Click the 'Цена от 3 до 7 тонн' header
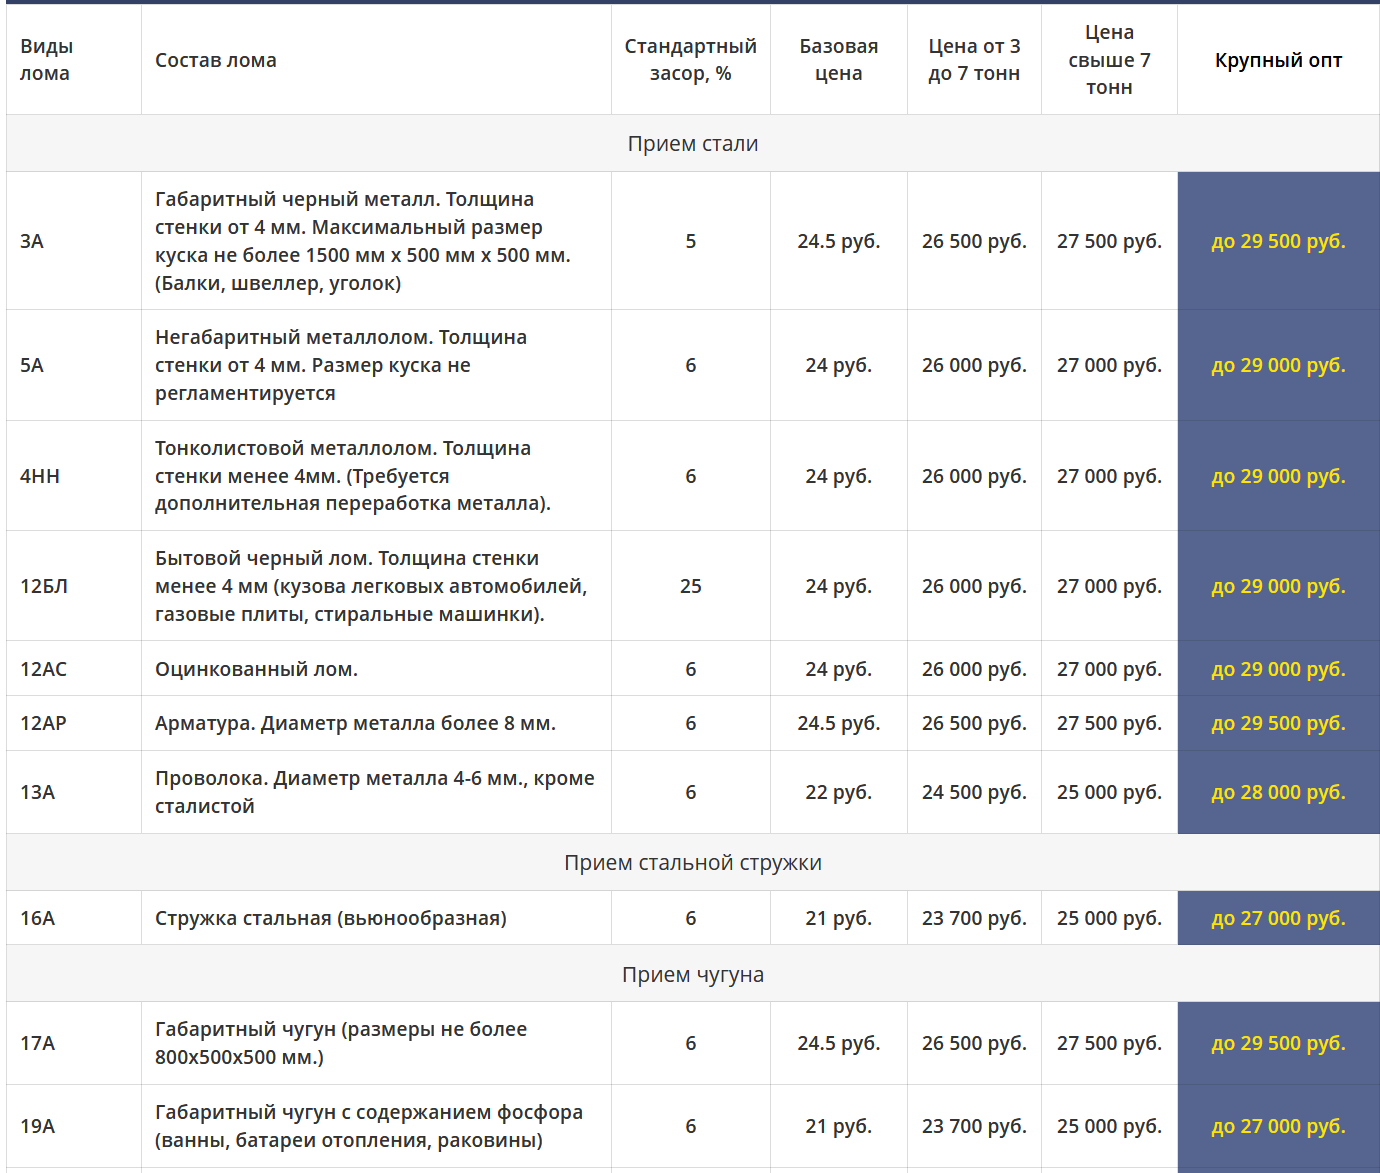Viewport: 1380px width, 1173px height. (x=974, y=60)
